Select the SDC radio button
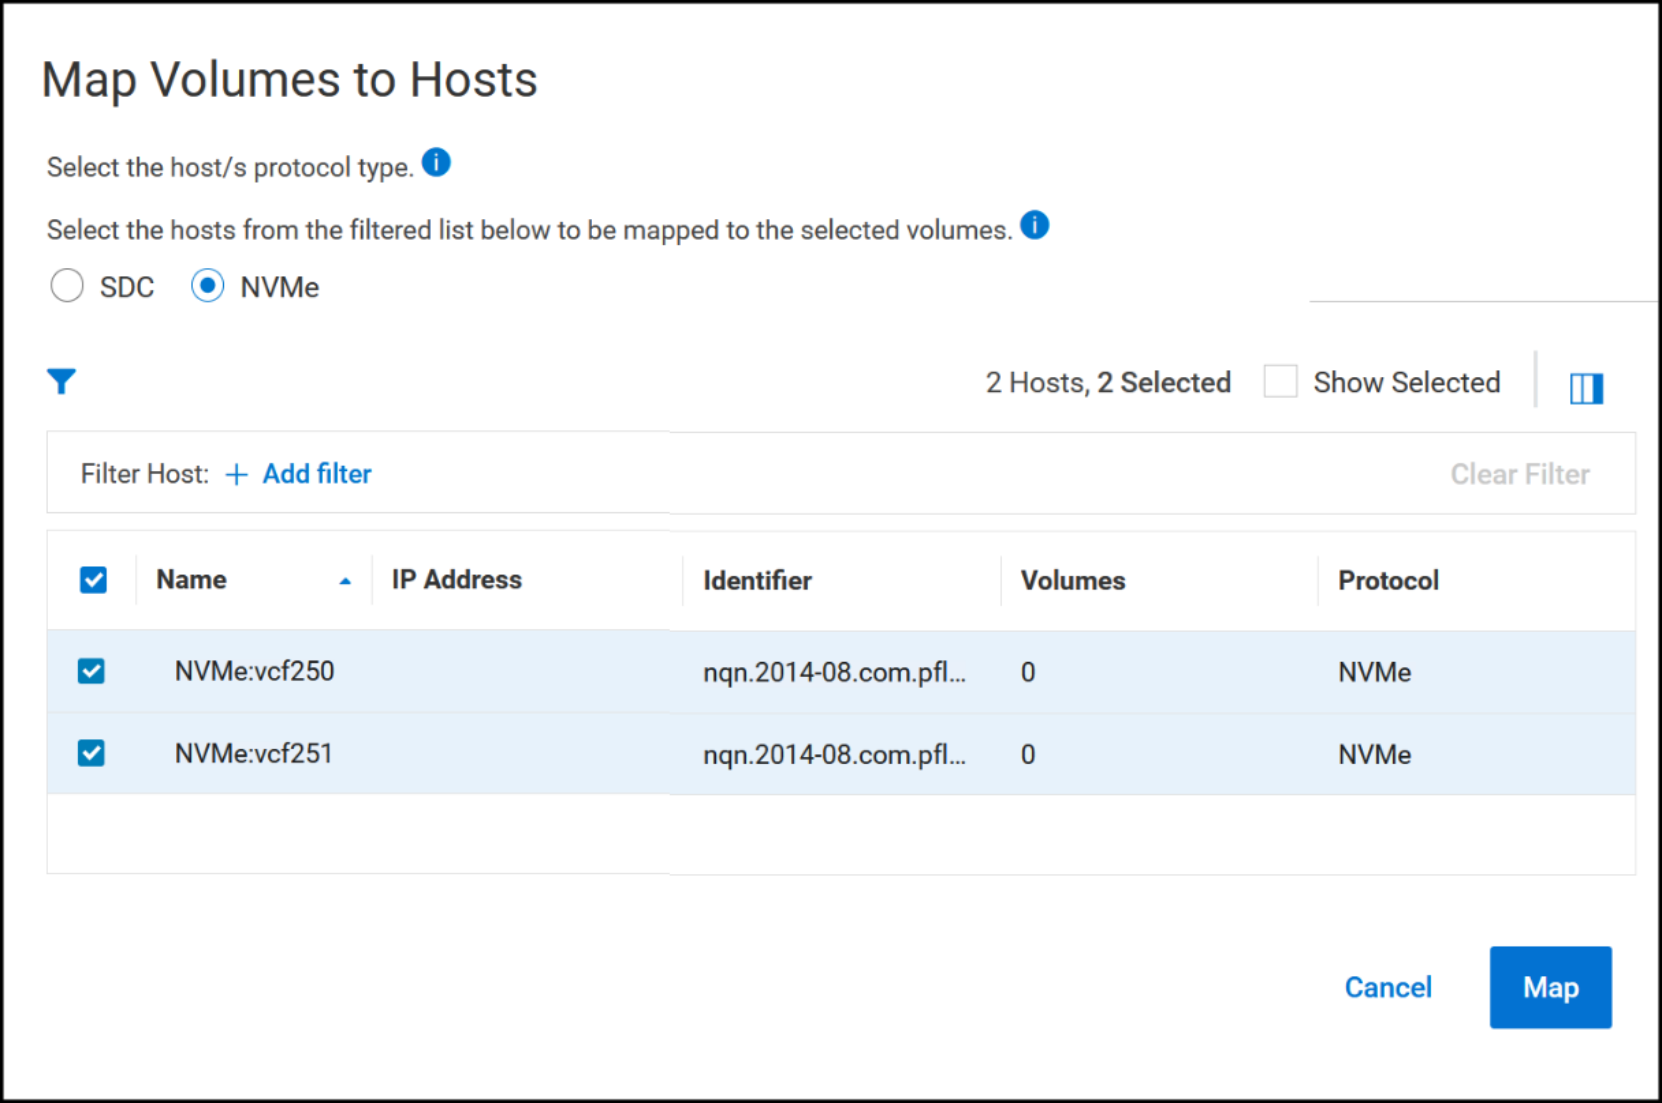The image size is (1662, 1103). [67, 286]
